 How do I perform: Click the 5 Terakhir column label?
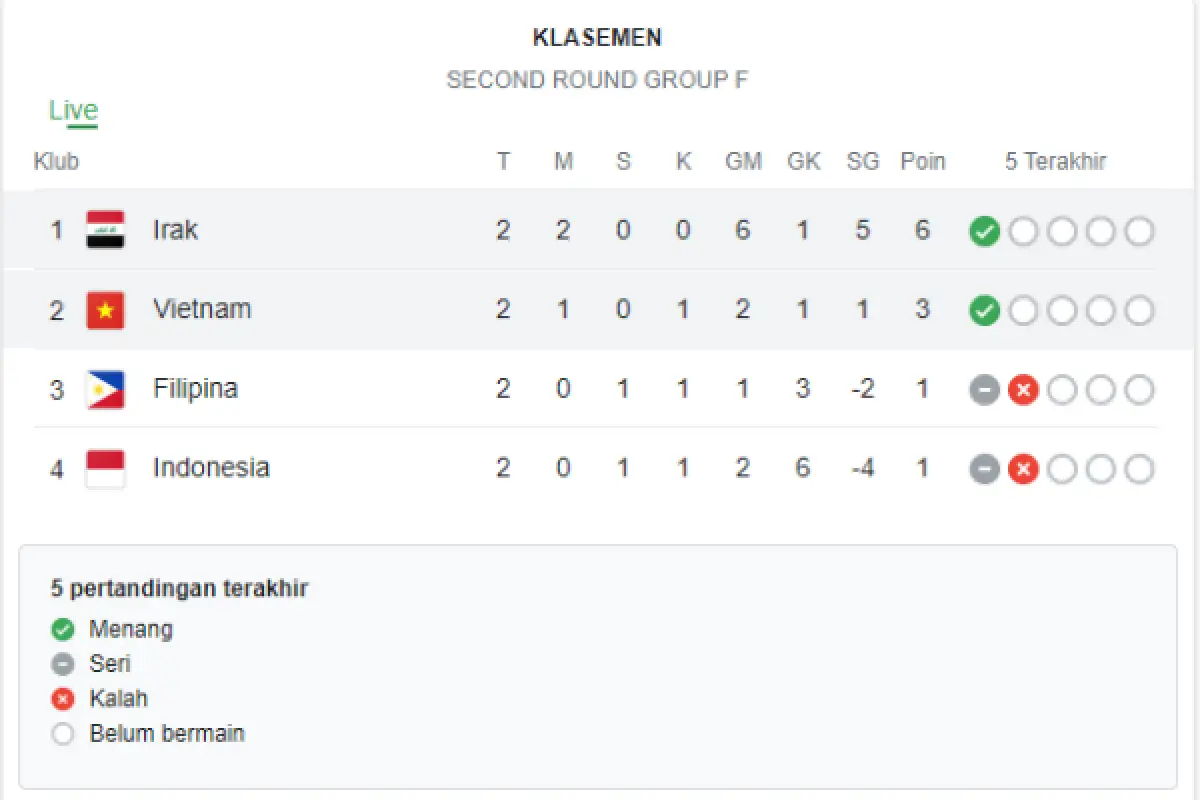[1055, 161]
